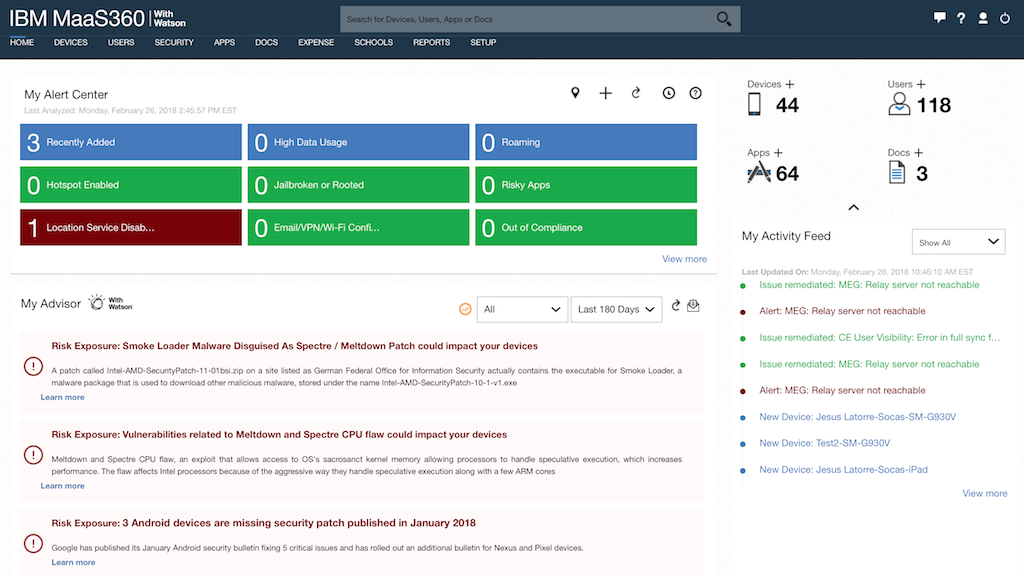Image resolution: width=1024 pixels, height=576 pixels.
Task: Open the Last 180 Days dropdown
Action: tap(616, 310)
